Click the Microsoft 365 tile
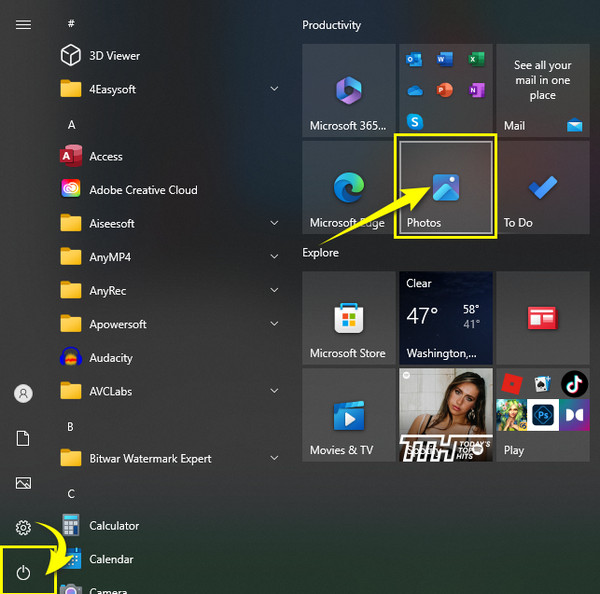Image resolution: width=600 pixels, height=594 pixels. (x=349, y=90)
